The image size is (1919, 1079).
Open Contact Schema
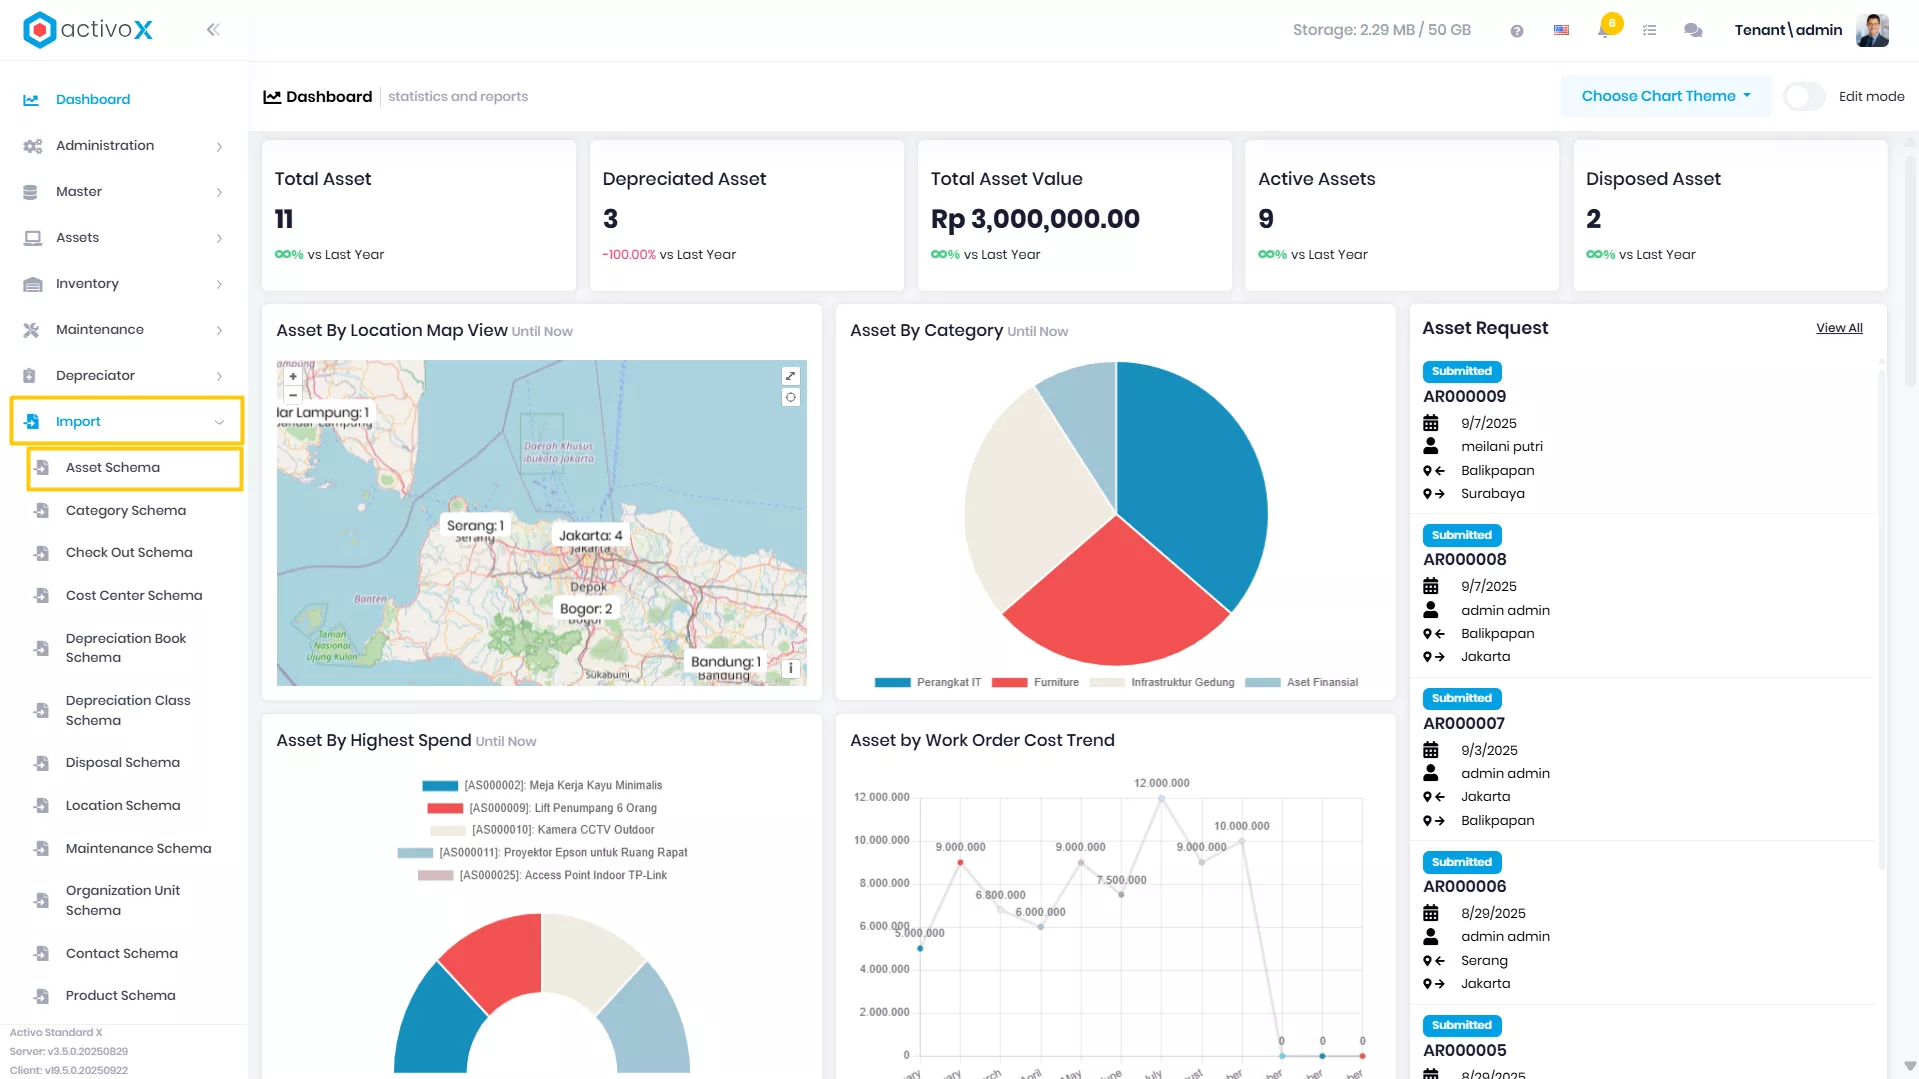pyautogui.click(x=122, y=954)
